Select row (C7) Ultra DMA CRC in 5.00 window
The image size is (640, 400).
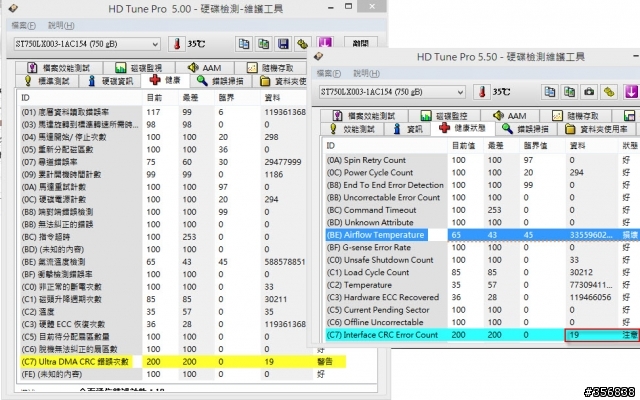click(182, 362)
